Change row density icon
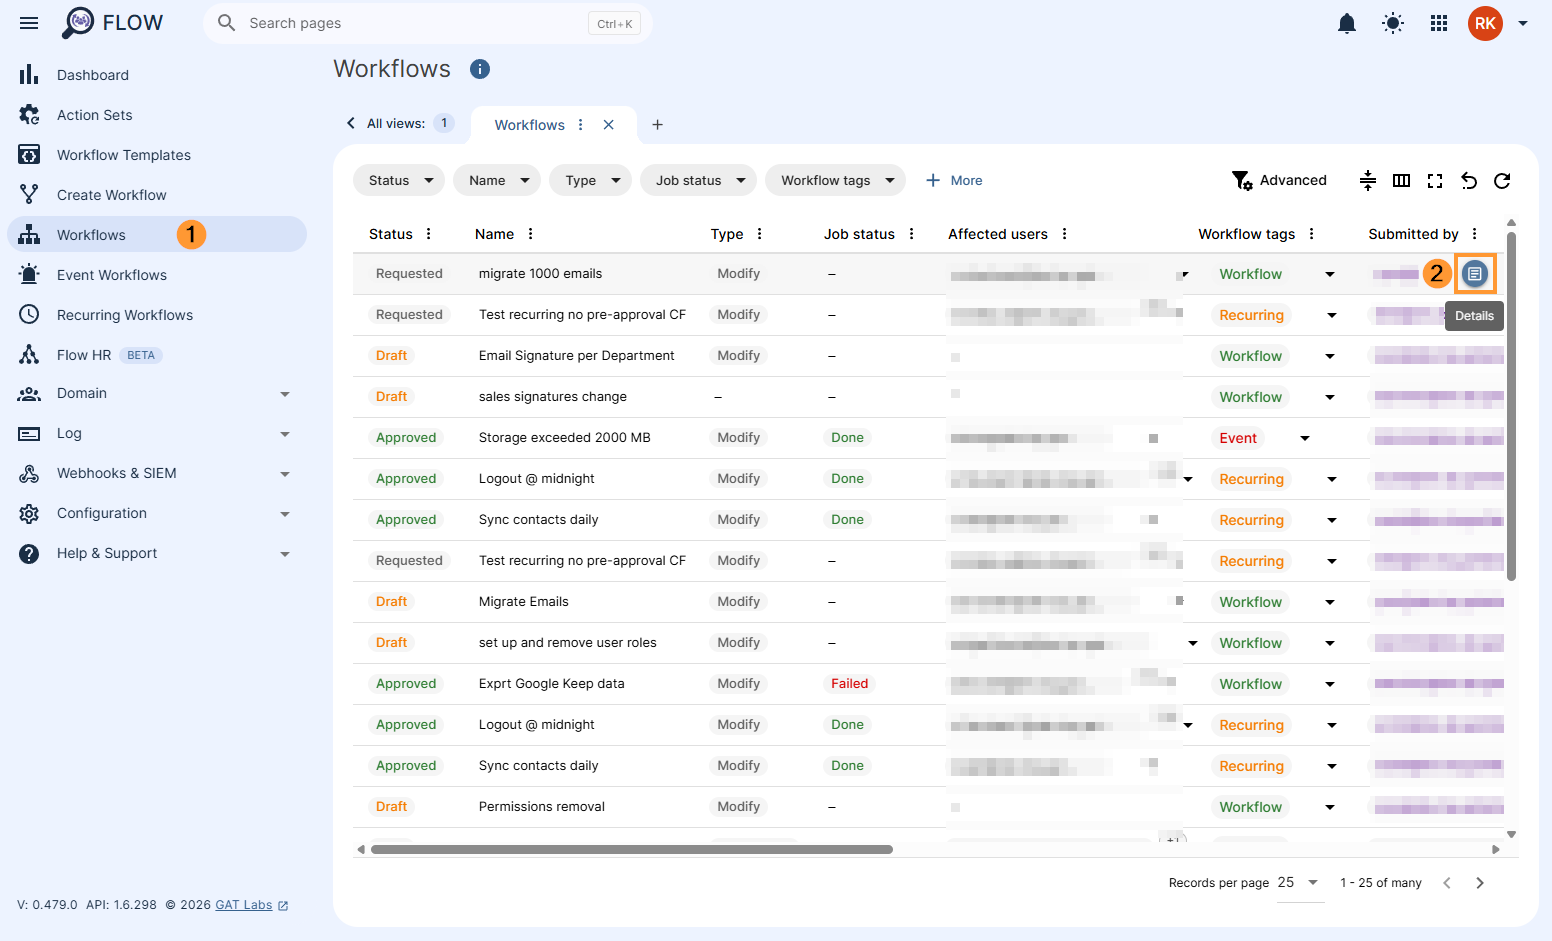This screenshot has width=1552, height=941. [x=1368, y=180]
